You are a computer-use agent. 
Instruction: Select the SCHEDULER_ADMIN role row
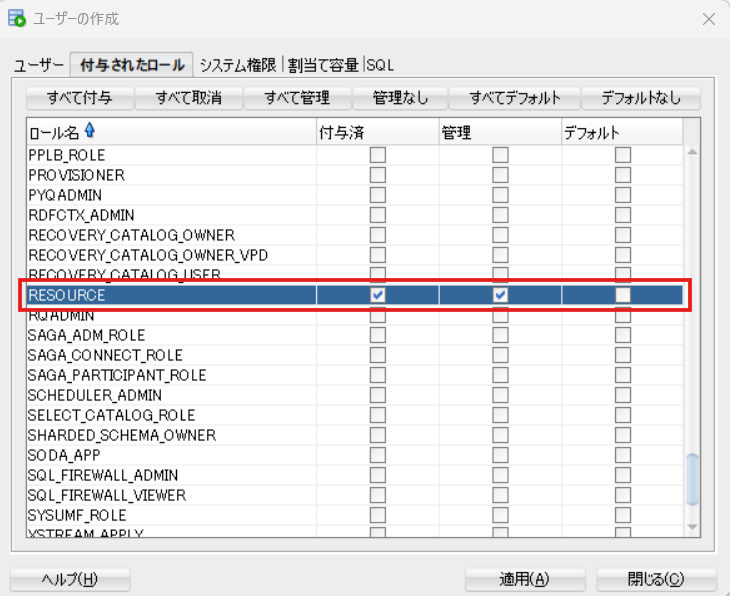pos(355,395)
